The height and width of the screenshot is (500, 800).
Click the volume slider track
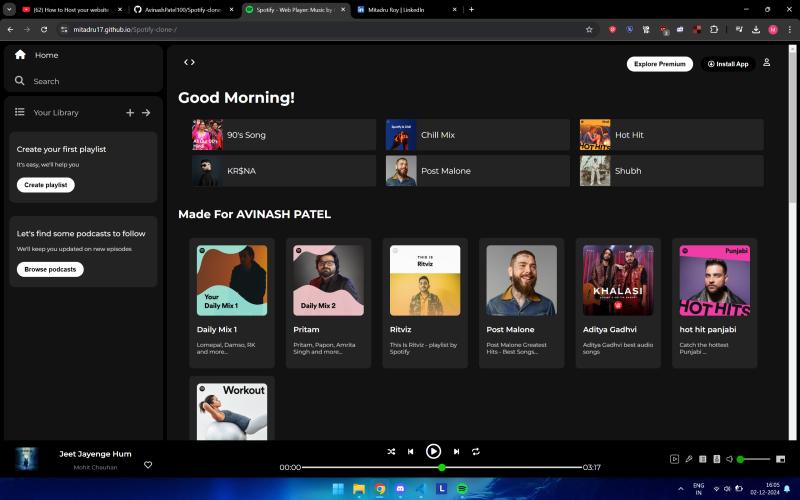coord(755,459)
